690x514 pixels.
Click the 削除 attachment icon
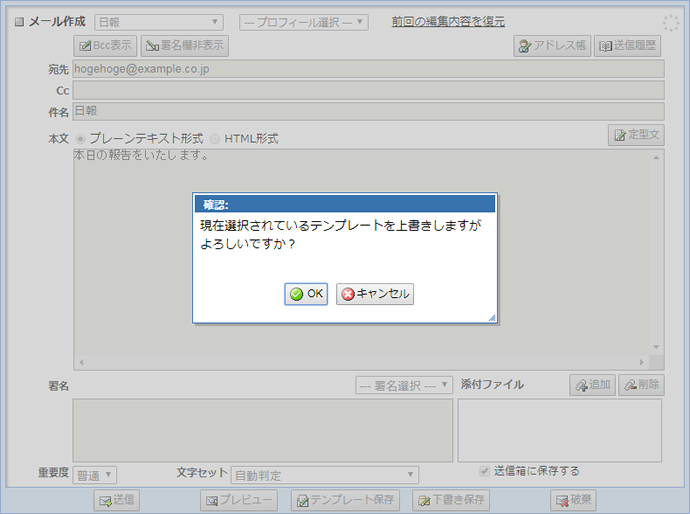630,386
